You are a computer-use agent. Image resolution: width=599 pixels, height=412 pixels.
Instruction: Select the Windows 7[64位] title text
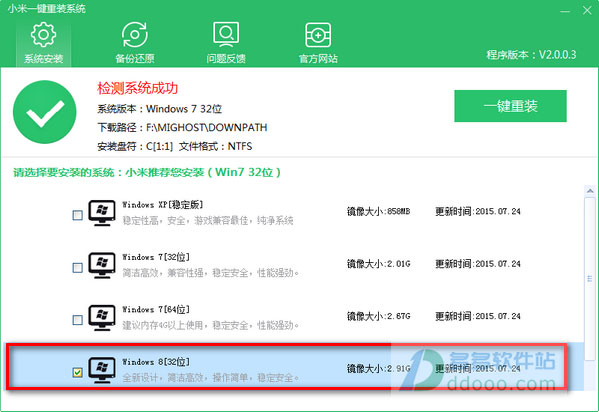[156, 310]
